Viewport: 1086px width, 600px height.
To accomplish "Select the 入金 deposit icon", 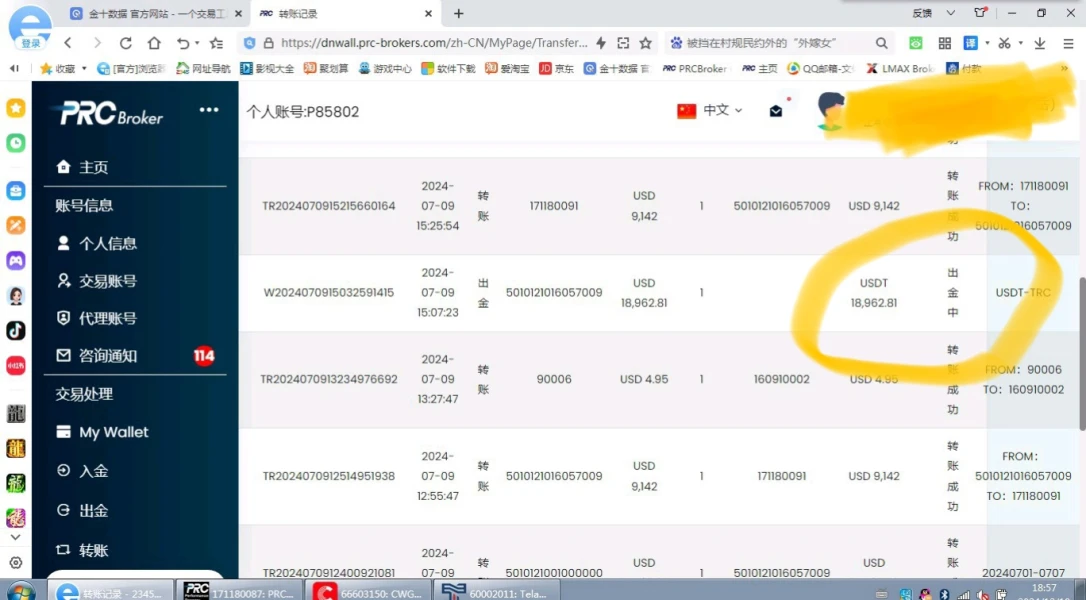I will pos(62,471).
